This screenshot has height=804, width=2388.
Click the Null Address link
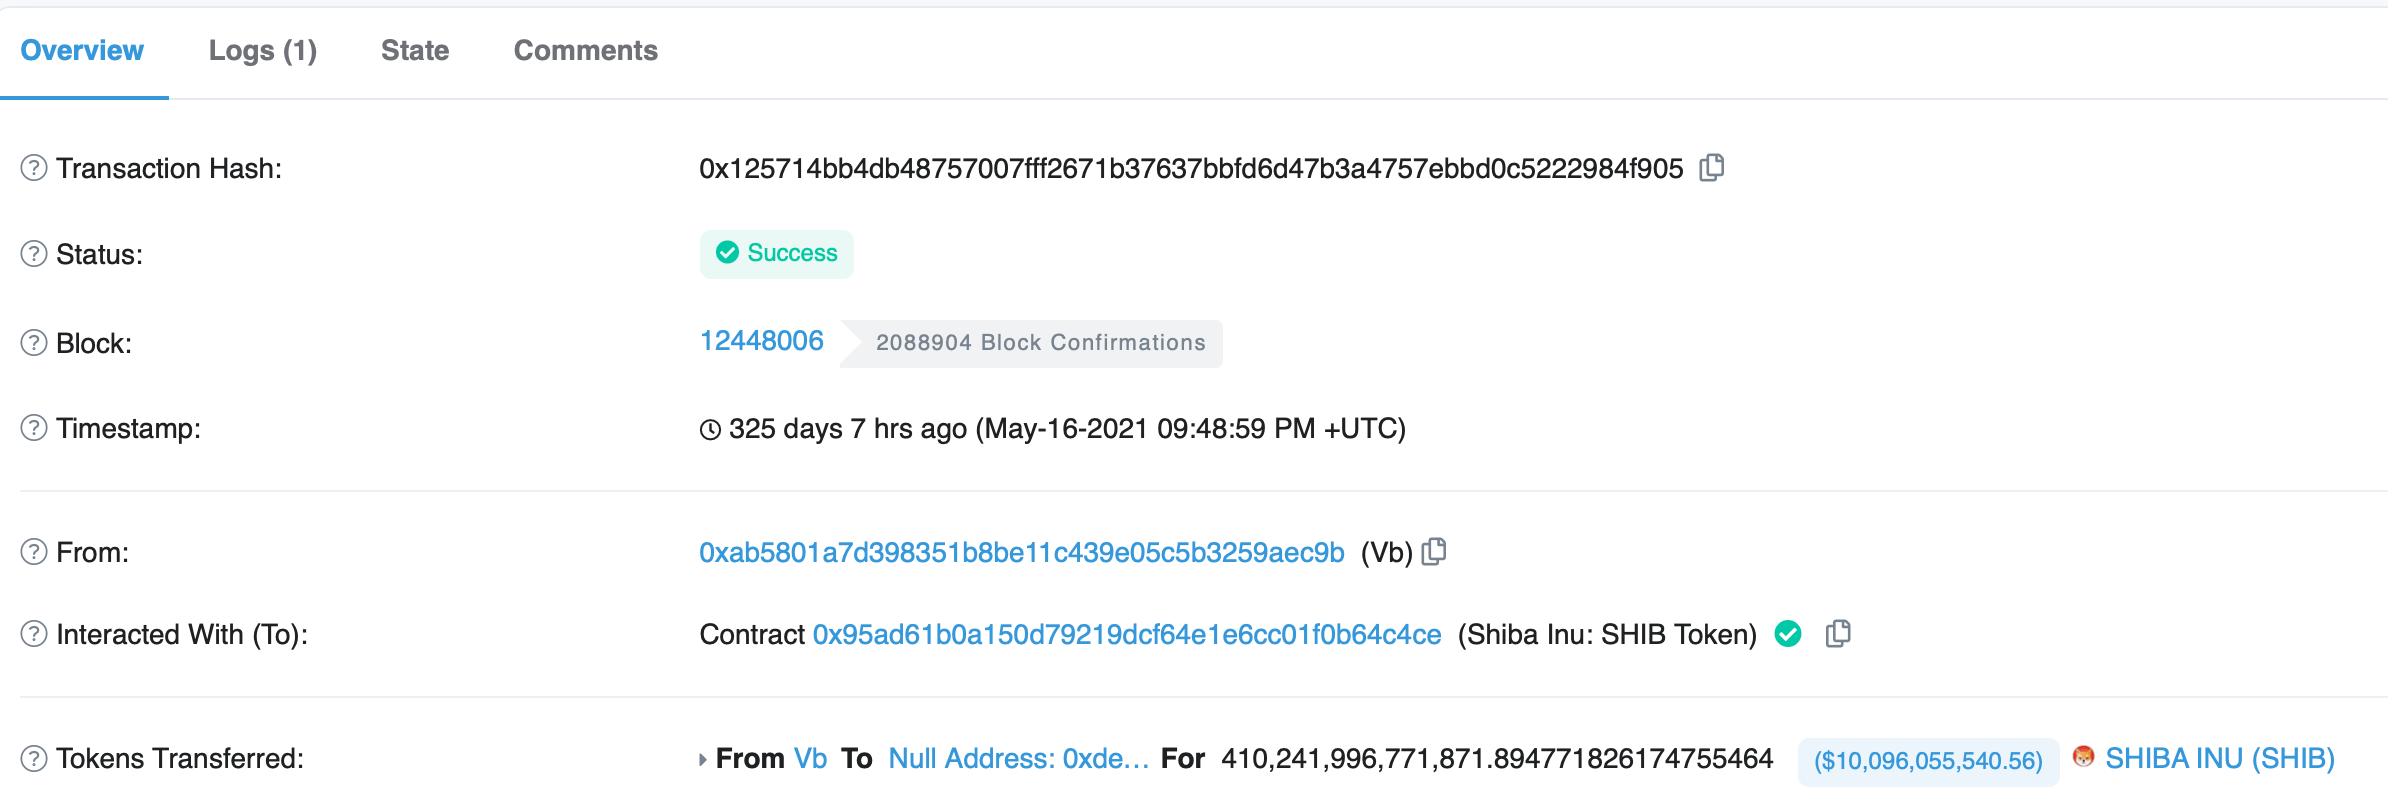(1018, 758)
